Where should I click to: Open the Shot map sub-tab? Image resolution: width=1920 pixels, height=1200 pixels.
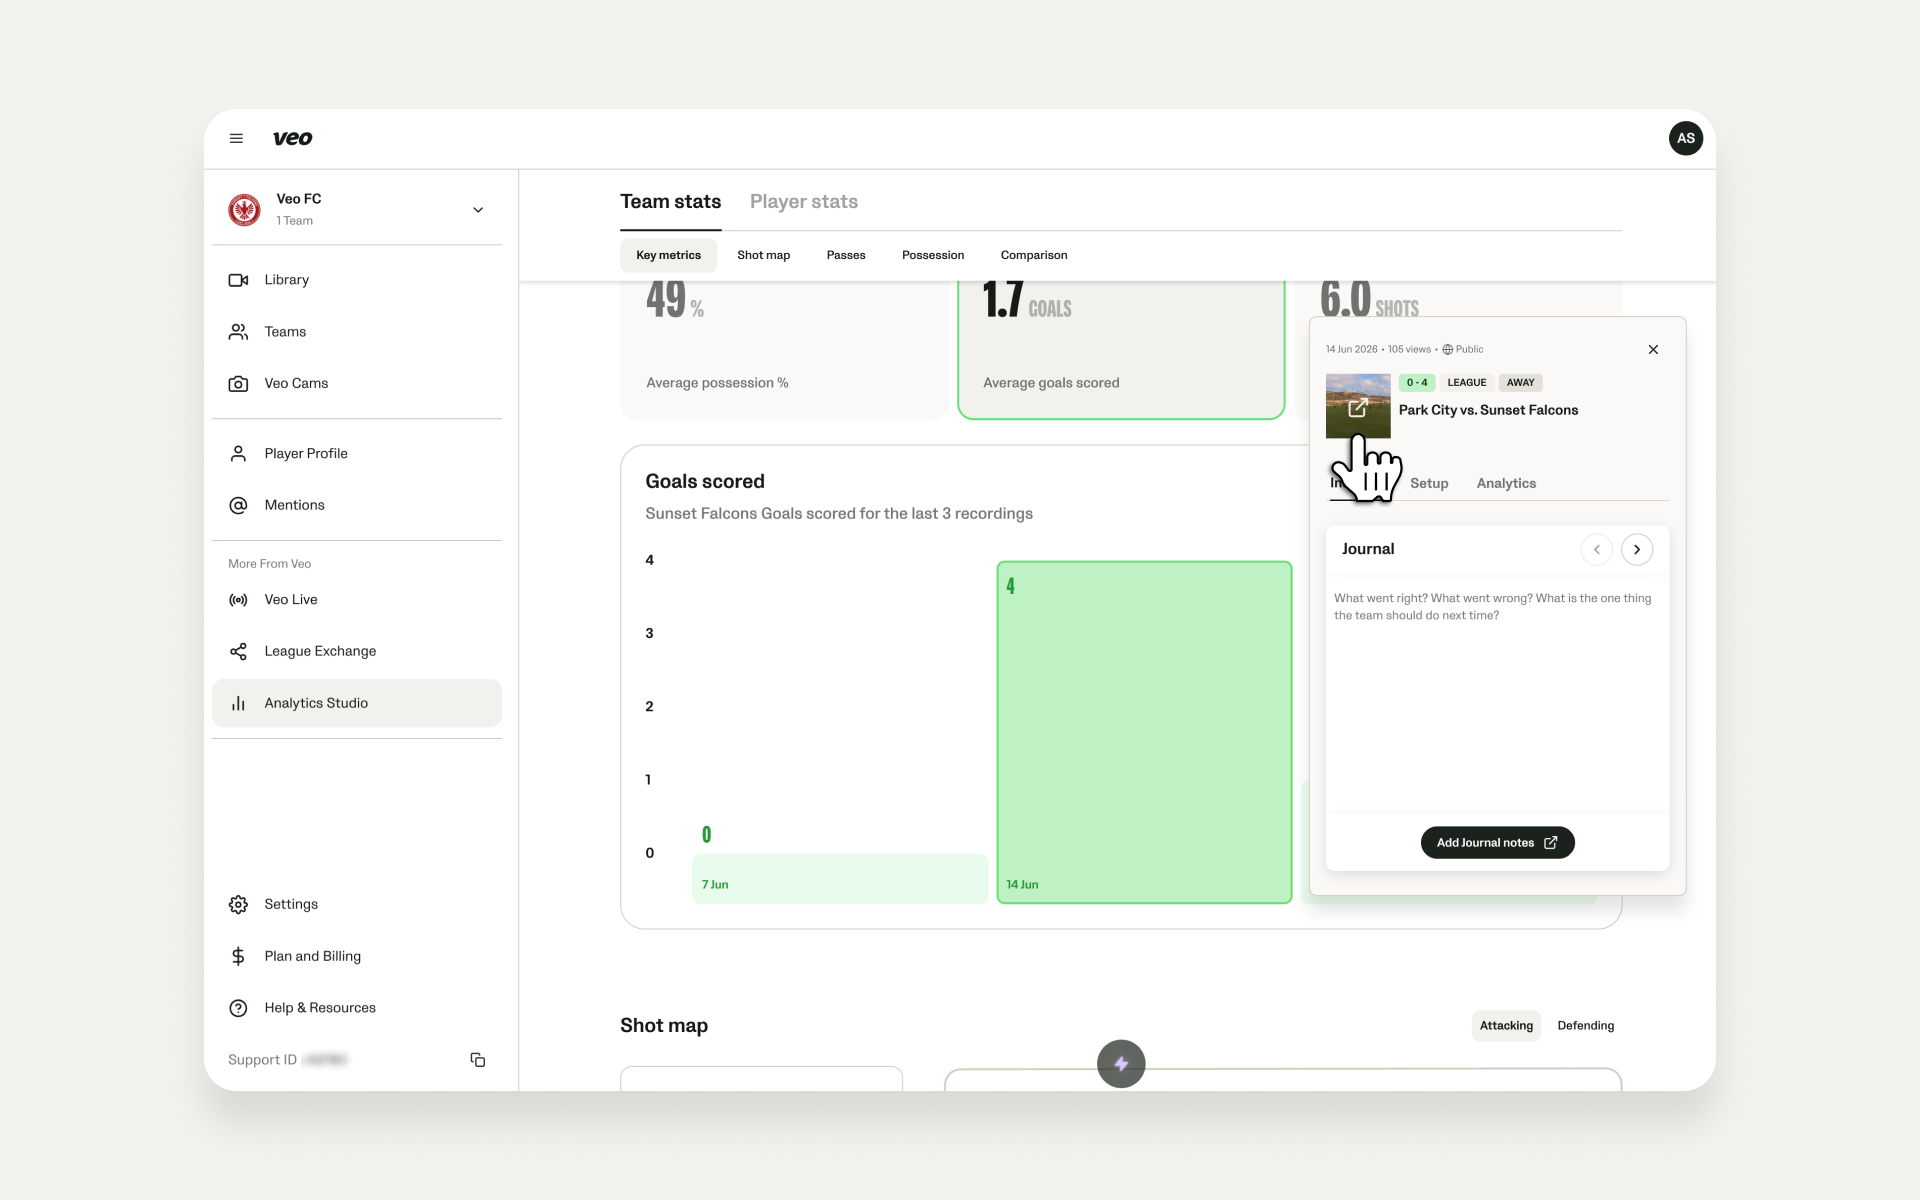[x=763, y=256]
